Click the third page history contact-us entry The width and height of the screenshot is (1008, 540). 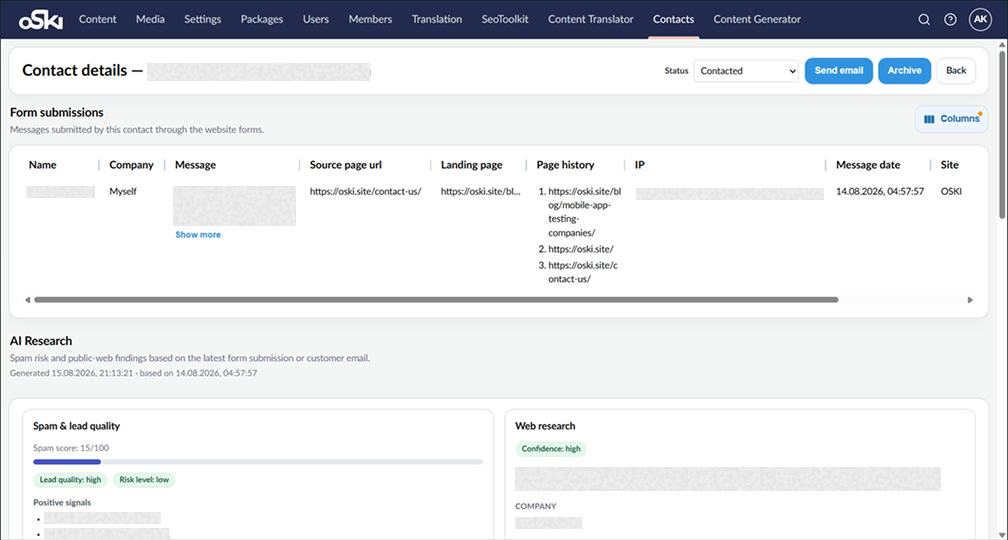point(582,272)
